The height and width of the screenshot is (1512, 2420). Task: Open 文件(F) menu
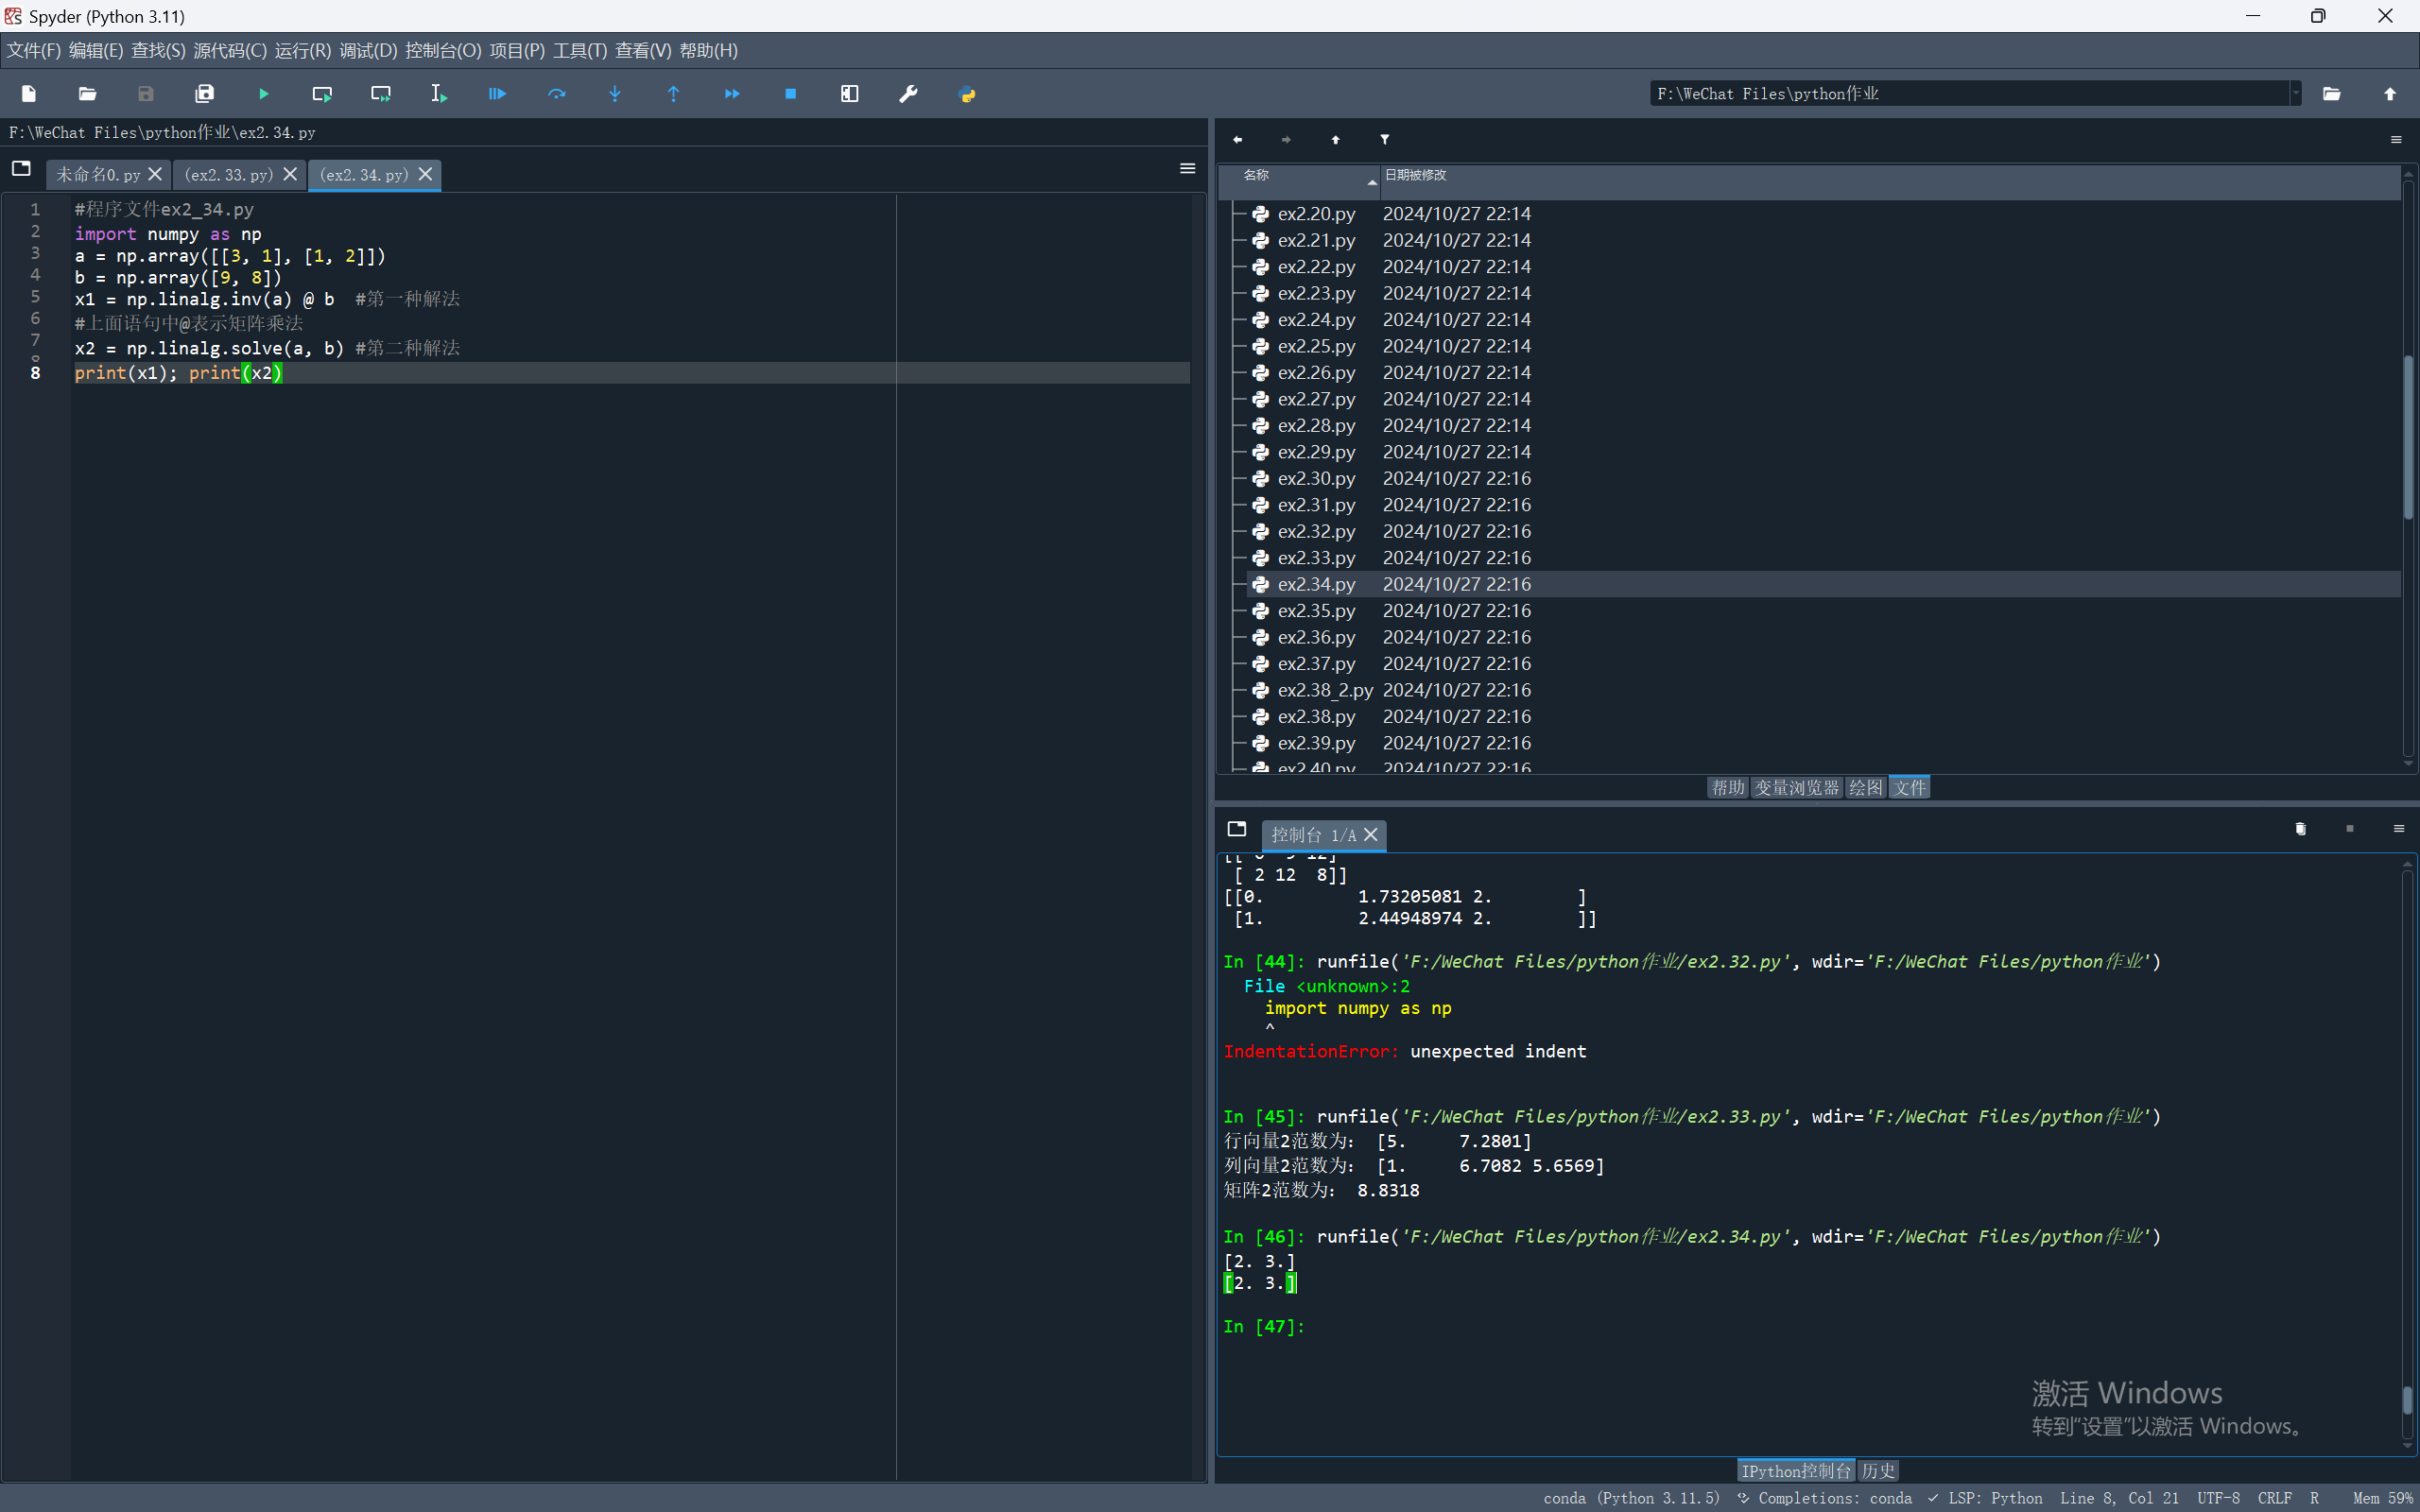coord(34,51)
